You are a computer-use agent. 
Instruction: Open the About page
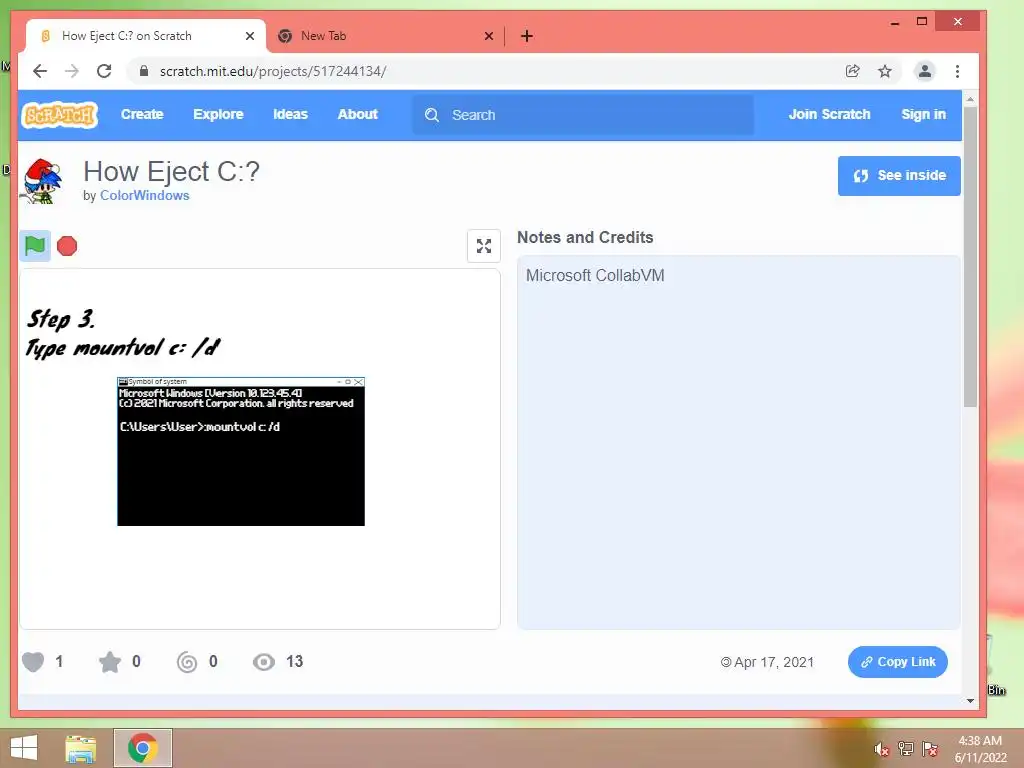click(357, 114)
